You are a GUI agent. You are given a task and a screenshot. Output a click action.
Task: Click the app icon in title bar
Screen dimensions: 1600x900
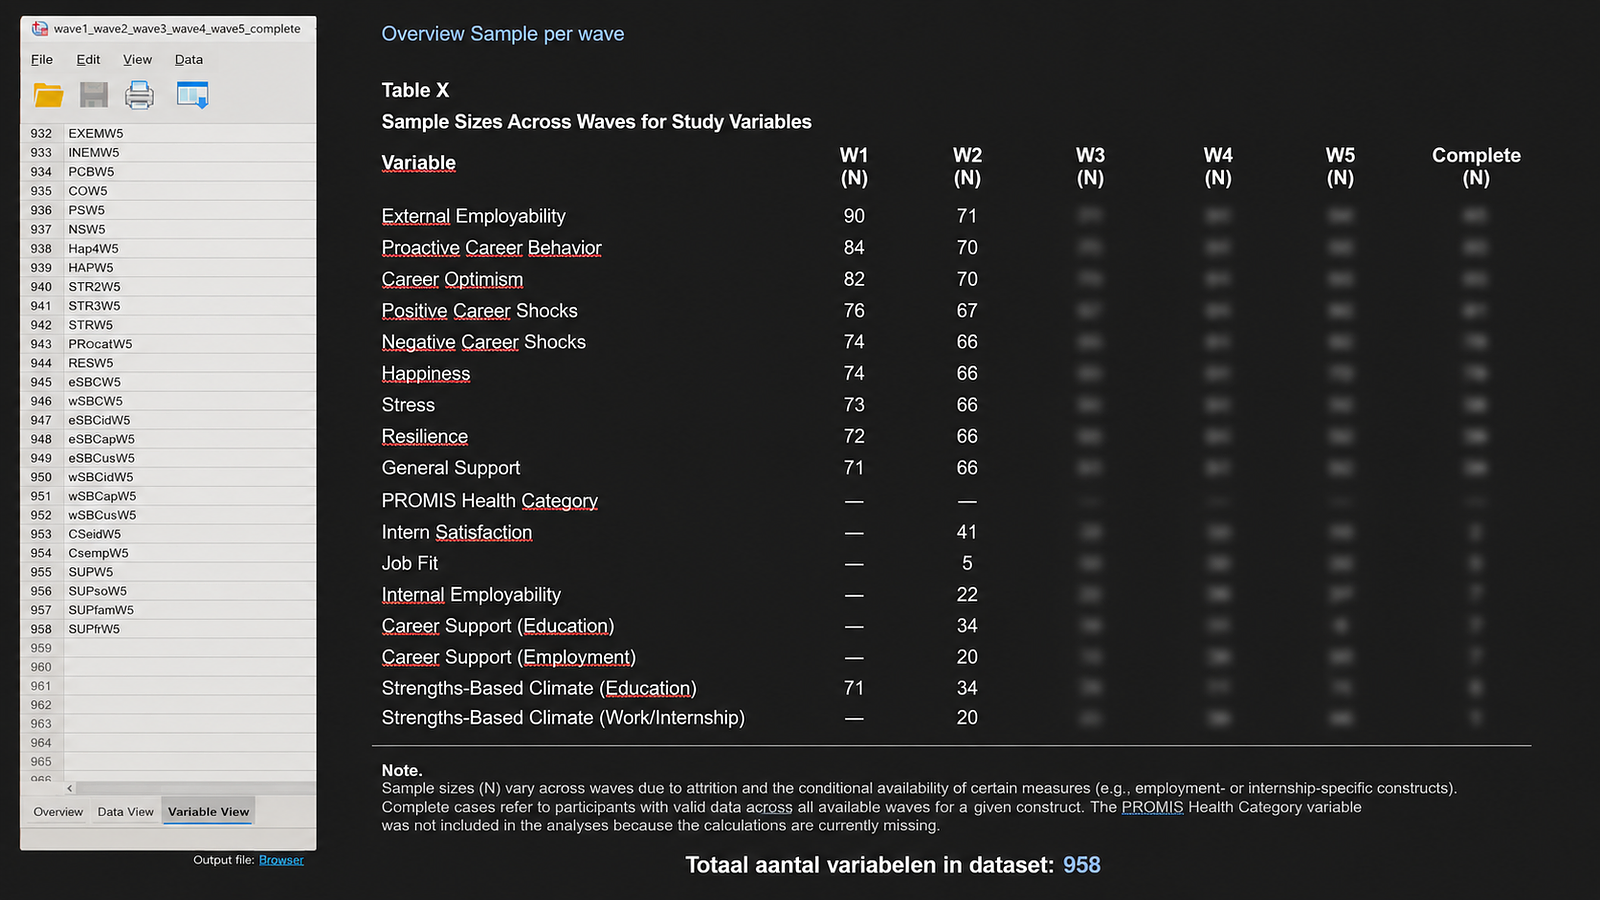(40, 29)
